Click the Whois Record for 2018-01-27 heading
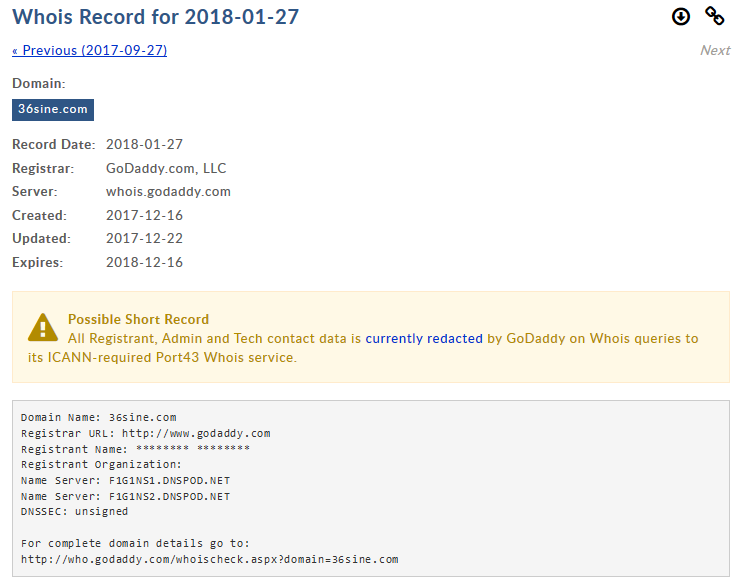The image size is (737, 585). click(x=156, y=17)
